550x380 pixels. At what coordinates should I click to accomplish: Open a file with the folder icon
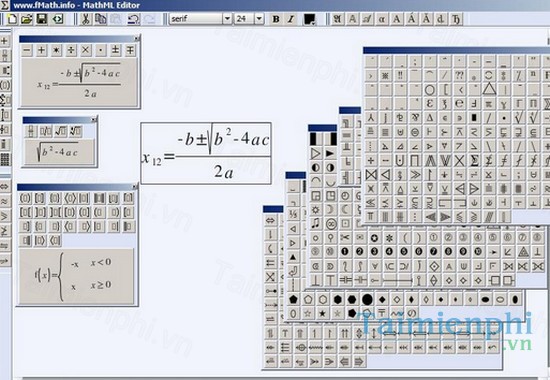tap(27, 19)
